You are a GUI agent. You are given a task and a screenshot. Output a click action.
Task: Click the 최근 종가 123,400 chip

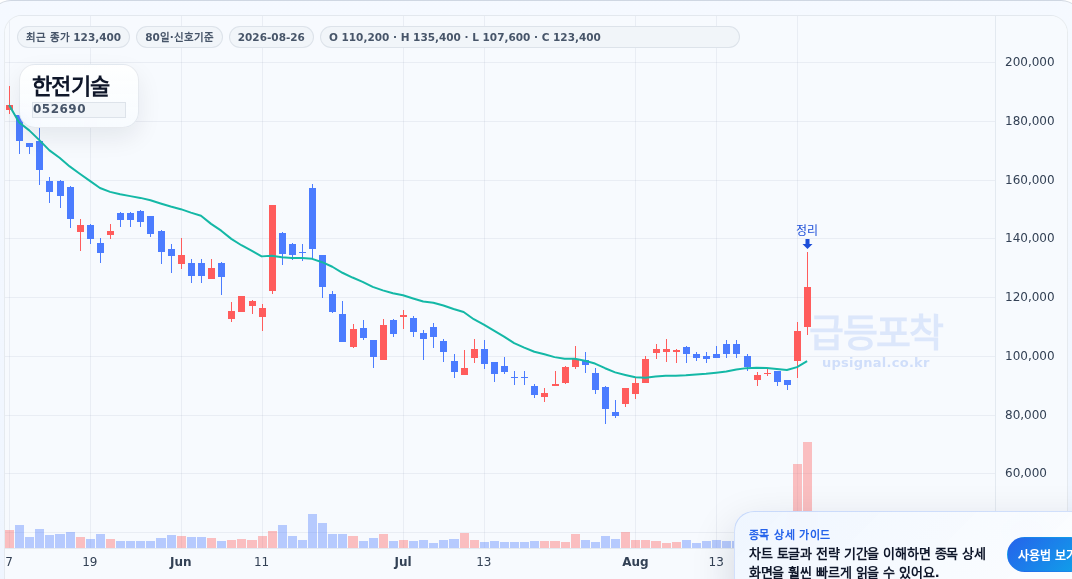coord(73,37)
